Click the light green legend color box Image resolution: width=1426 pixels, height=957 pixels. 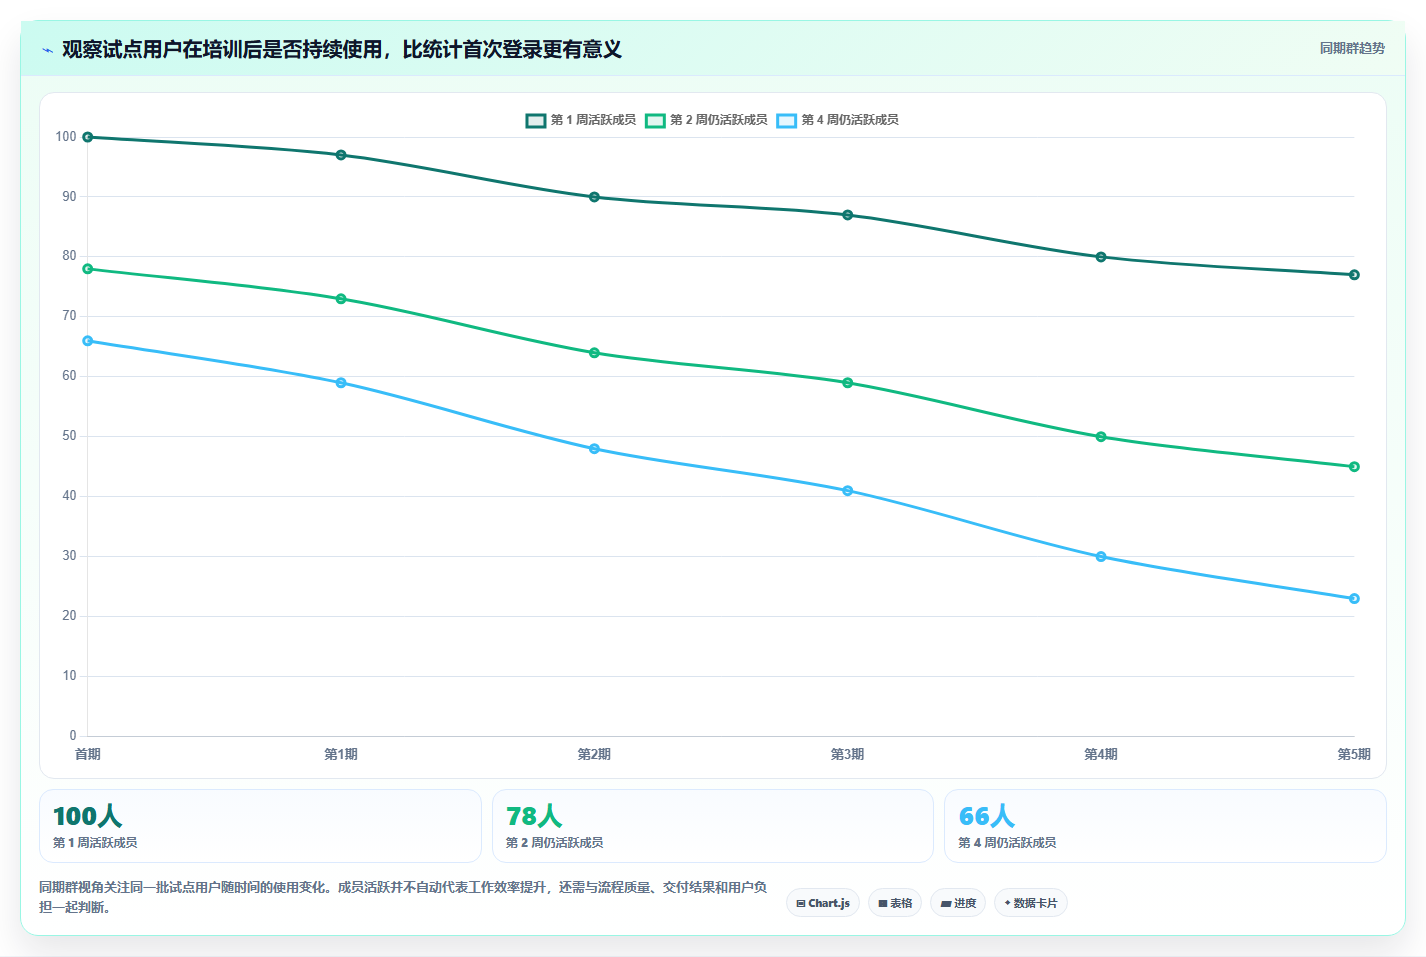click(x=655, y=120)
